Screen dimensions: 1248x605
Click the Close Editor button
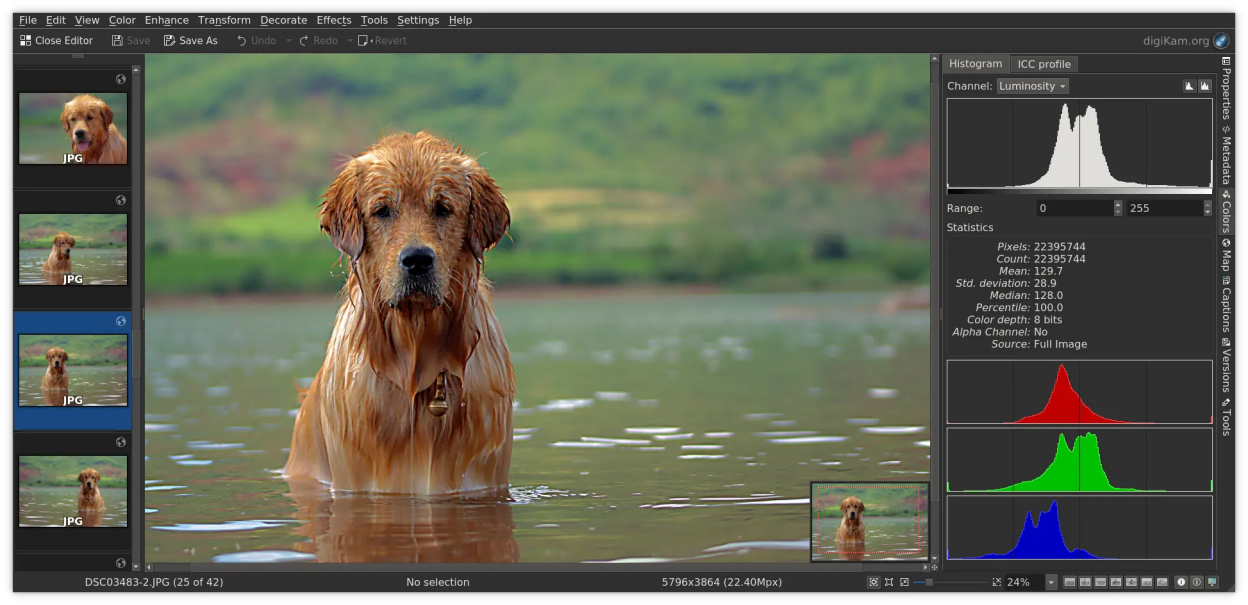tap(56, 41)
